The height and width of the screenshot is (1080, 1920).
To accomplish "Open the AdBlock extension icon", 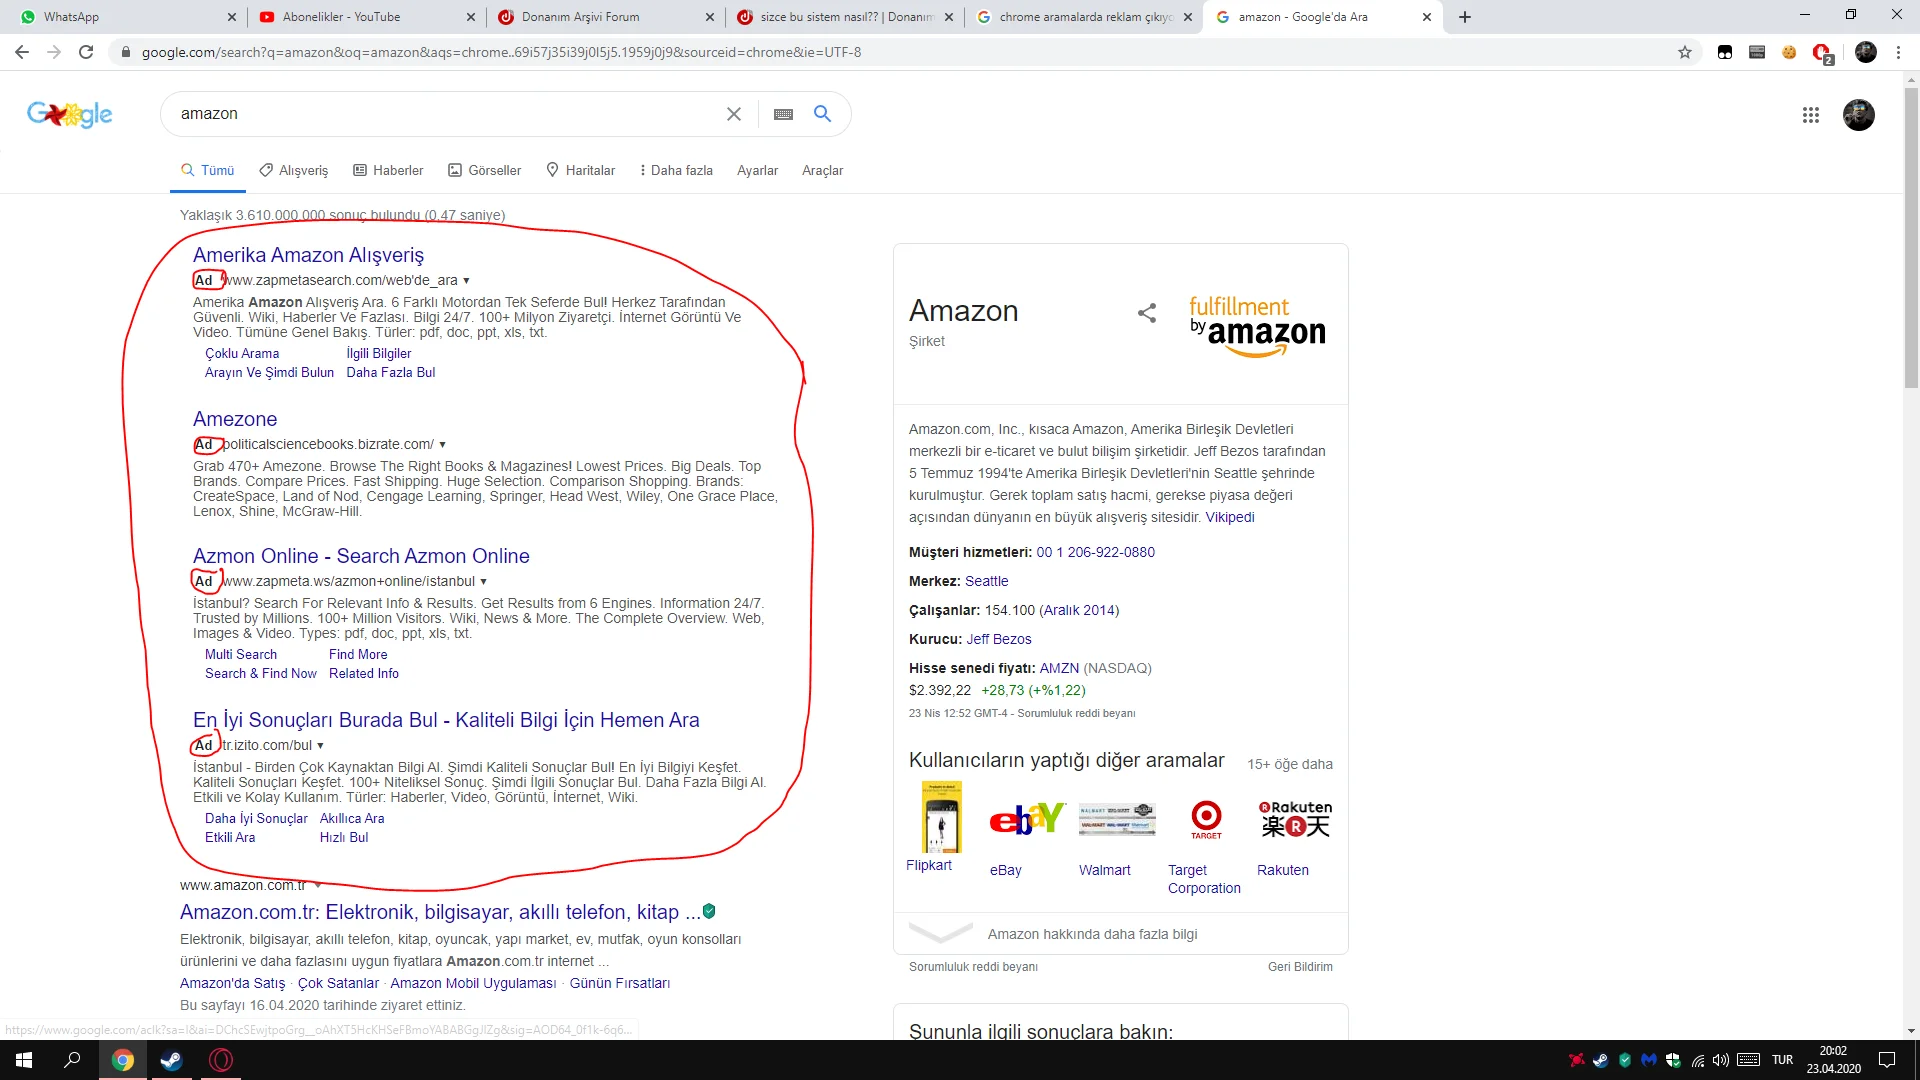I will (x=1821, y=52).
